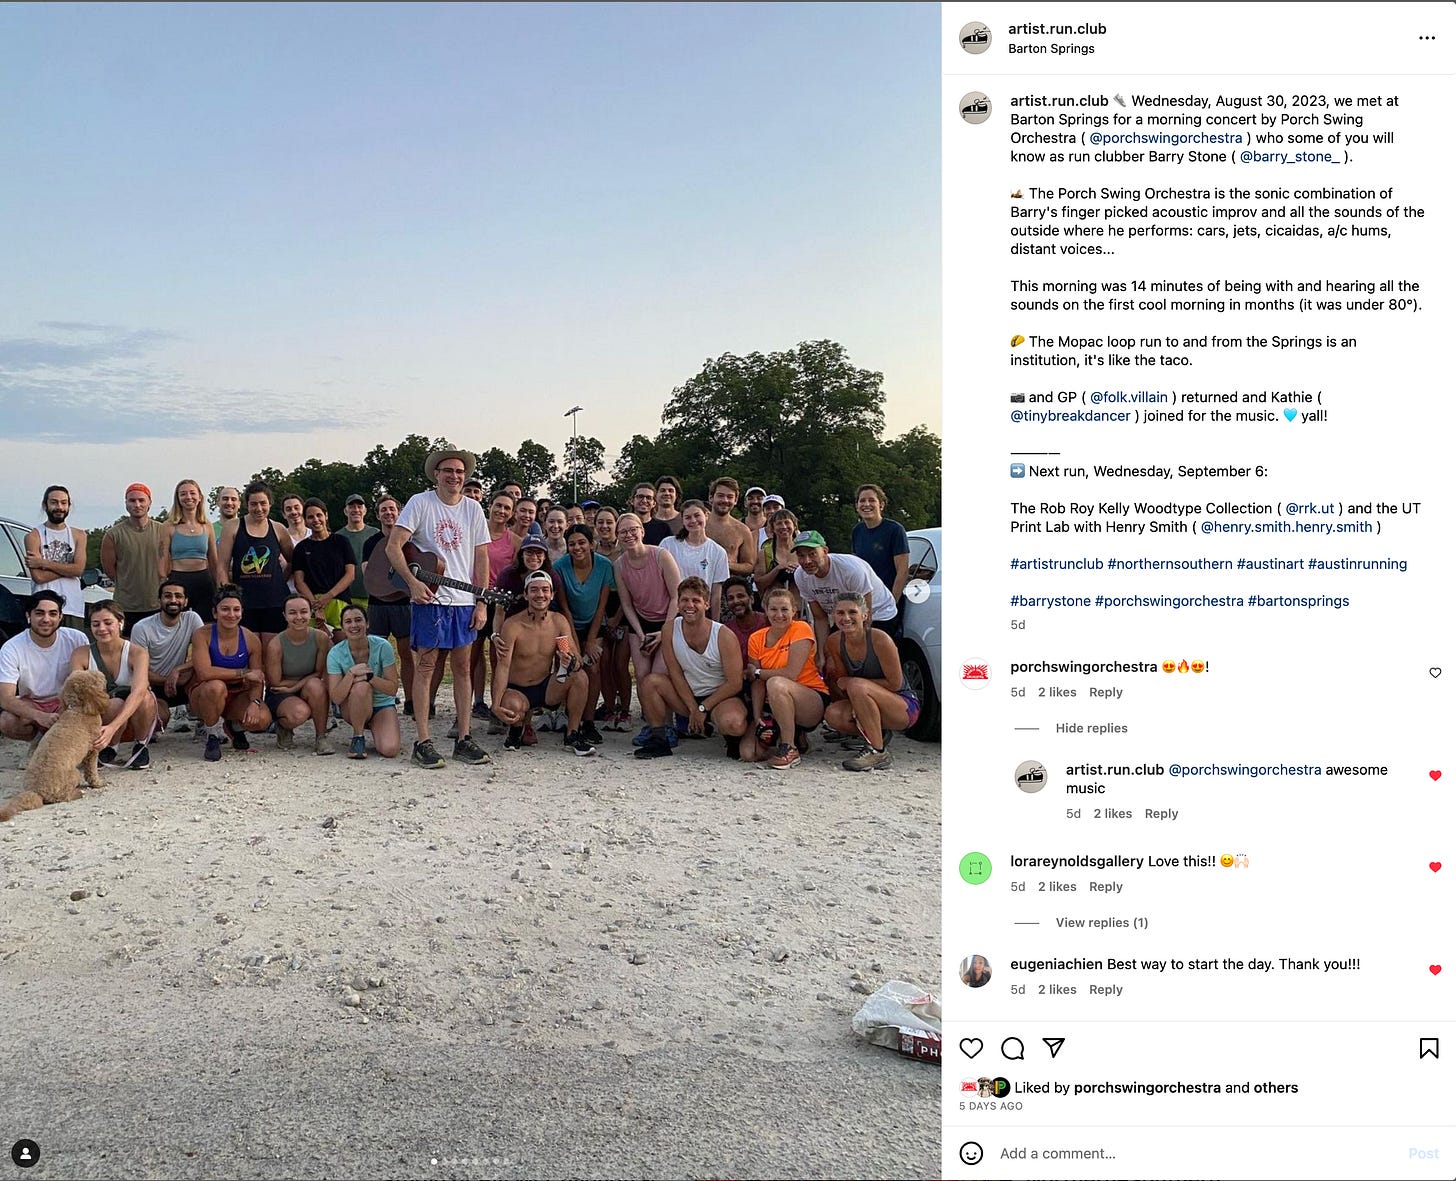The height and width of the screenshot is (1181, 1456).
Task: Collapse thread with Hide replies
Action: [1091, 728]
